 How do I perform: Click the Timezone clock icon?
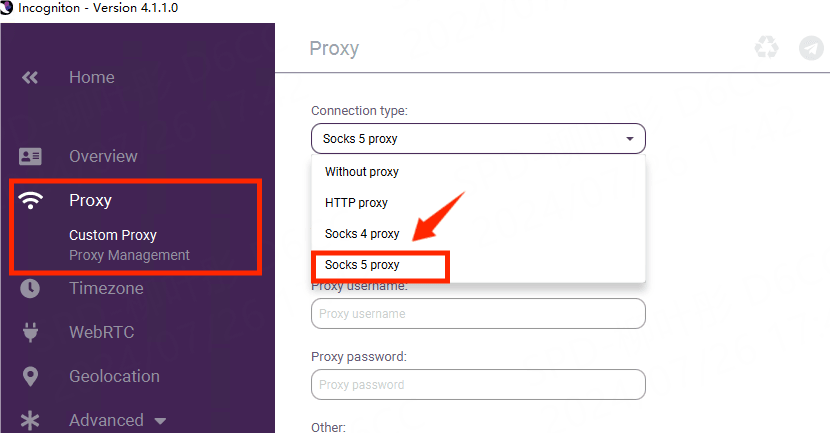[30, 288]
